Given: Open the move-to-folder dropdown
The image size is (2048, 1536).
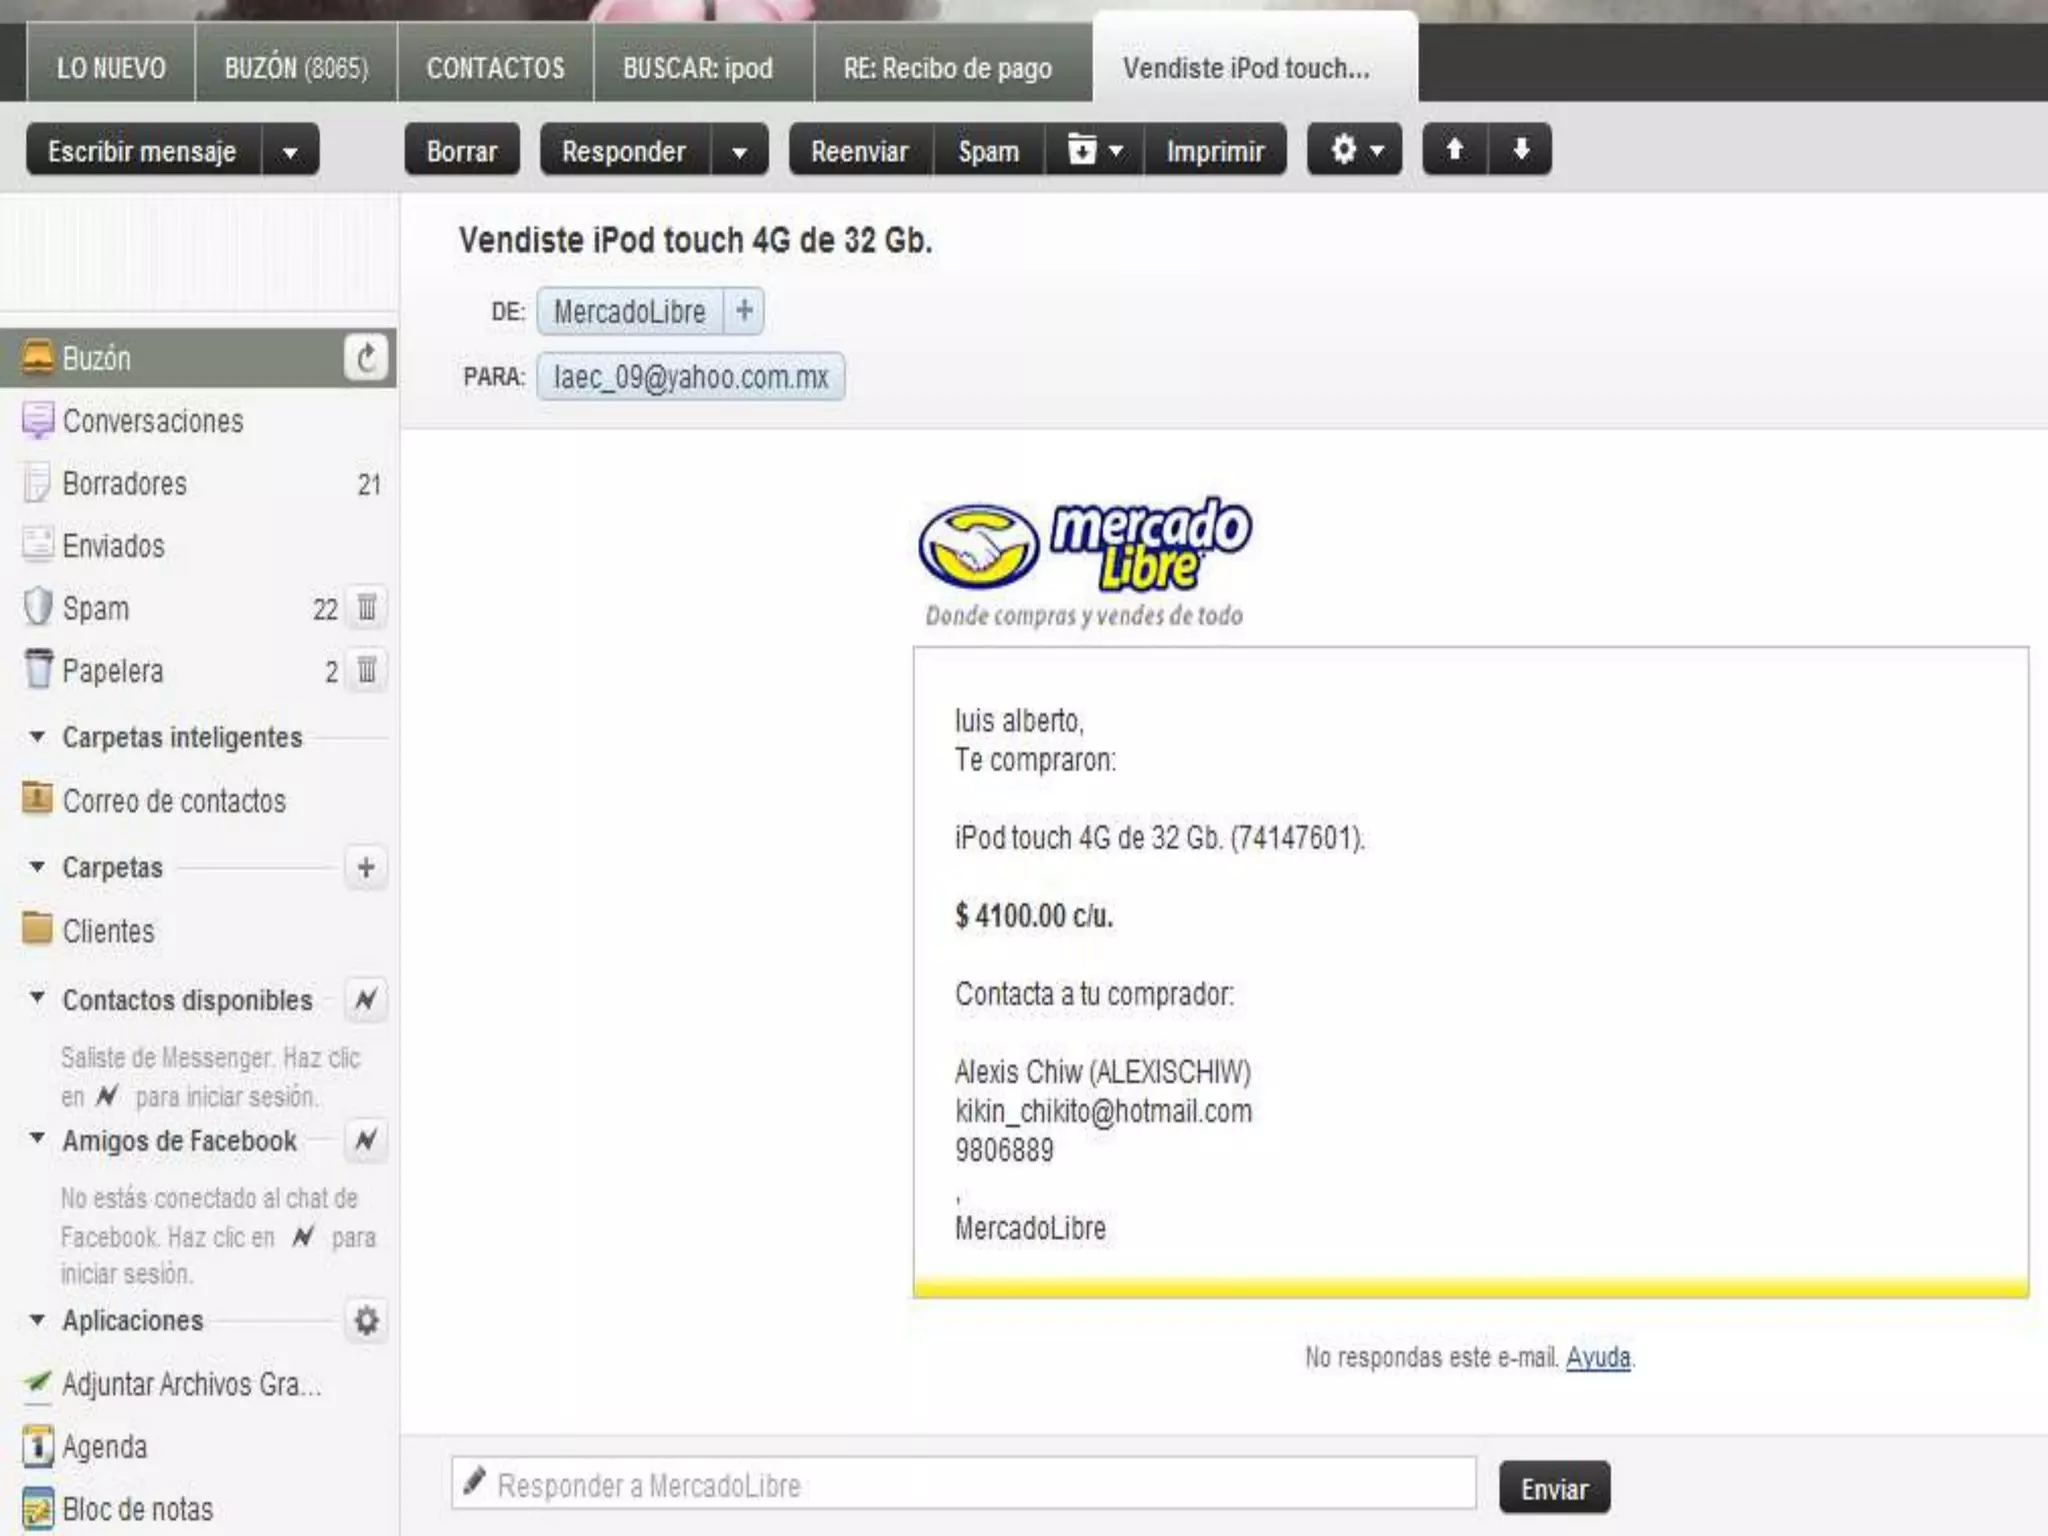Looking at the screenshot, I should tap(1095, 151).
